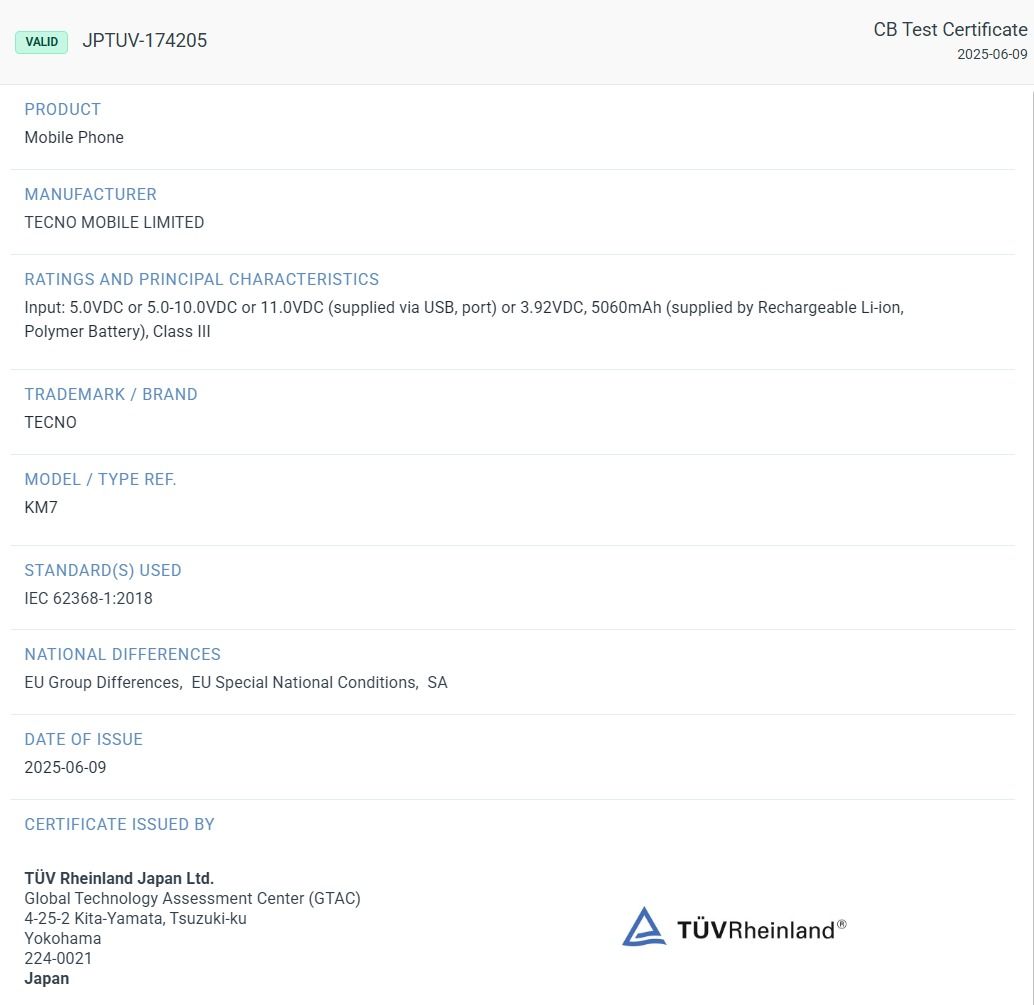Click the CERTIFICATE ISSUED BY label
This screenshot has height=1005, width=1034.
[119, 824]
